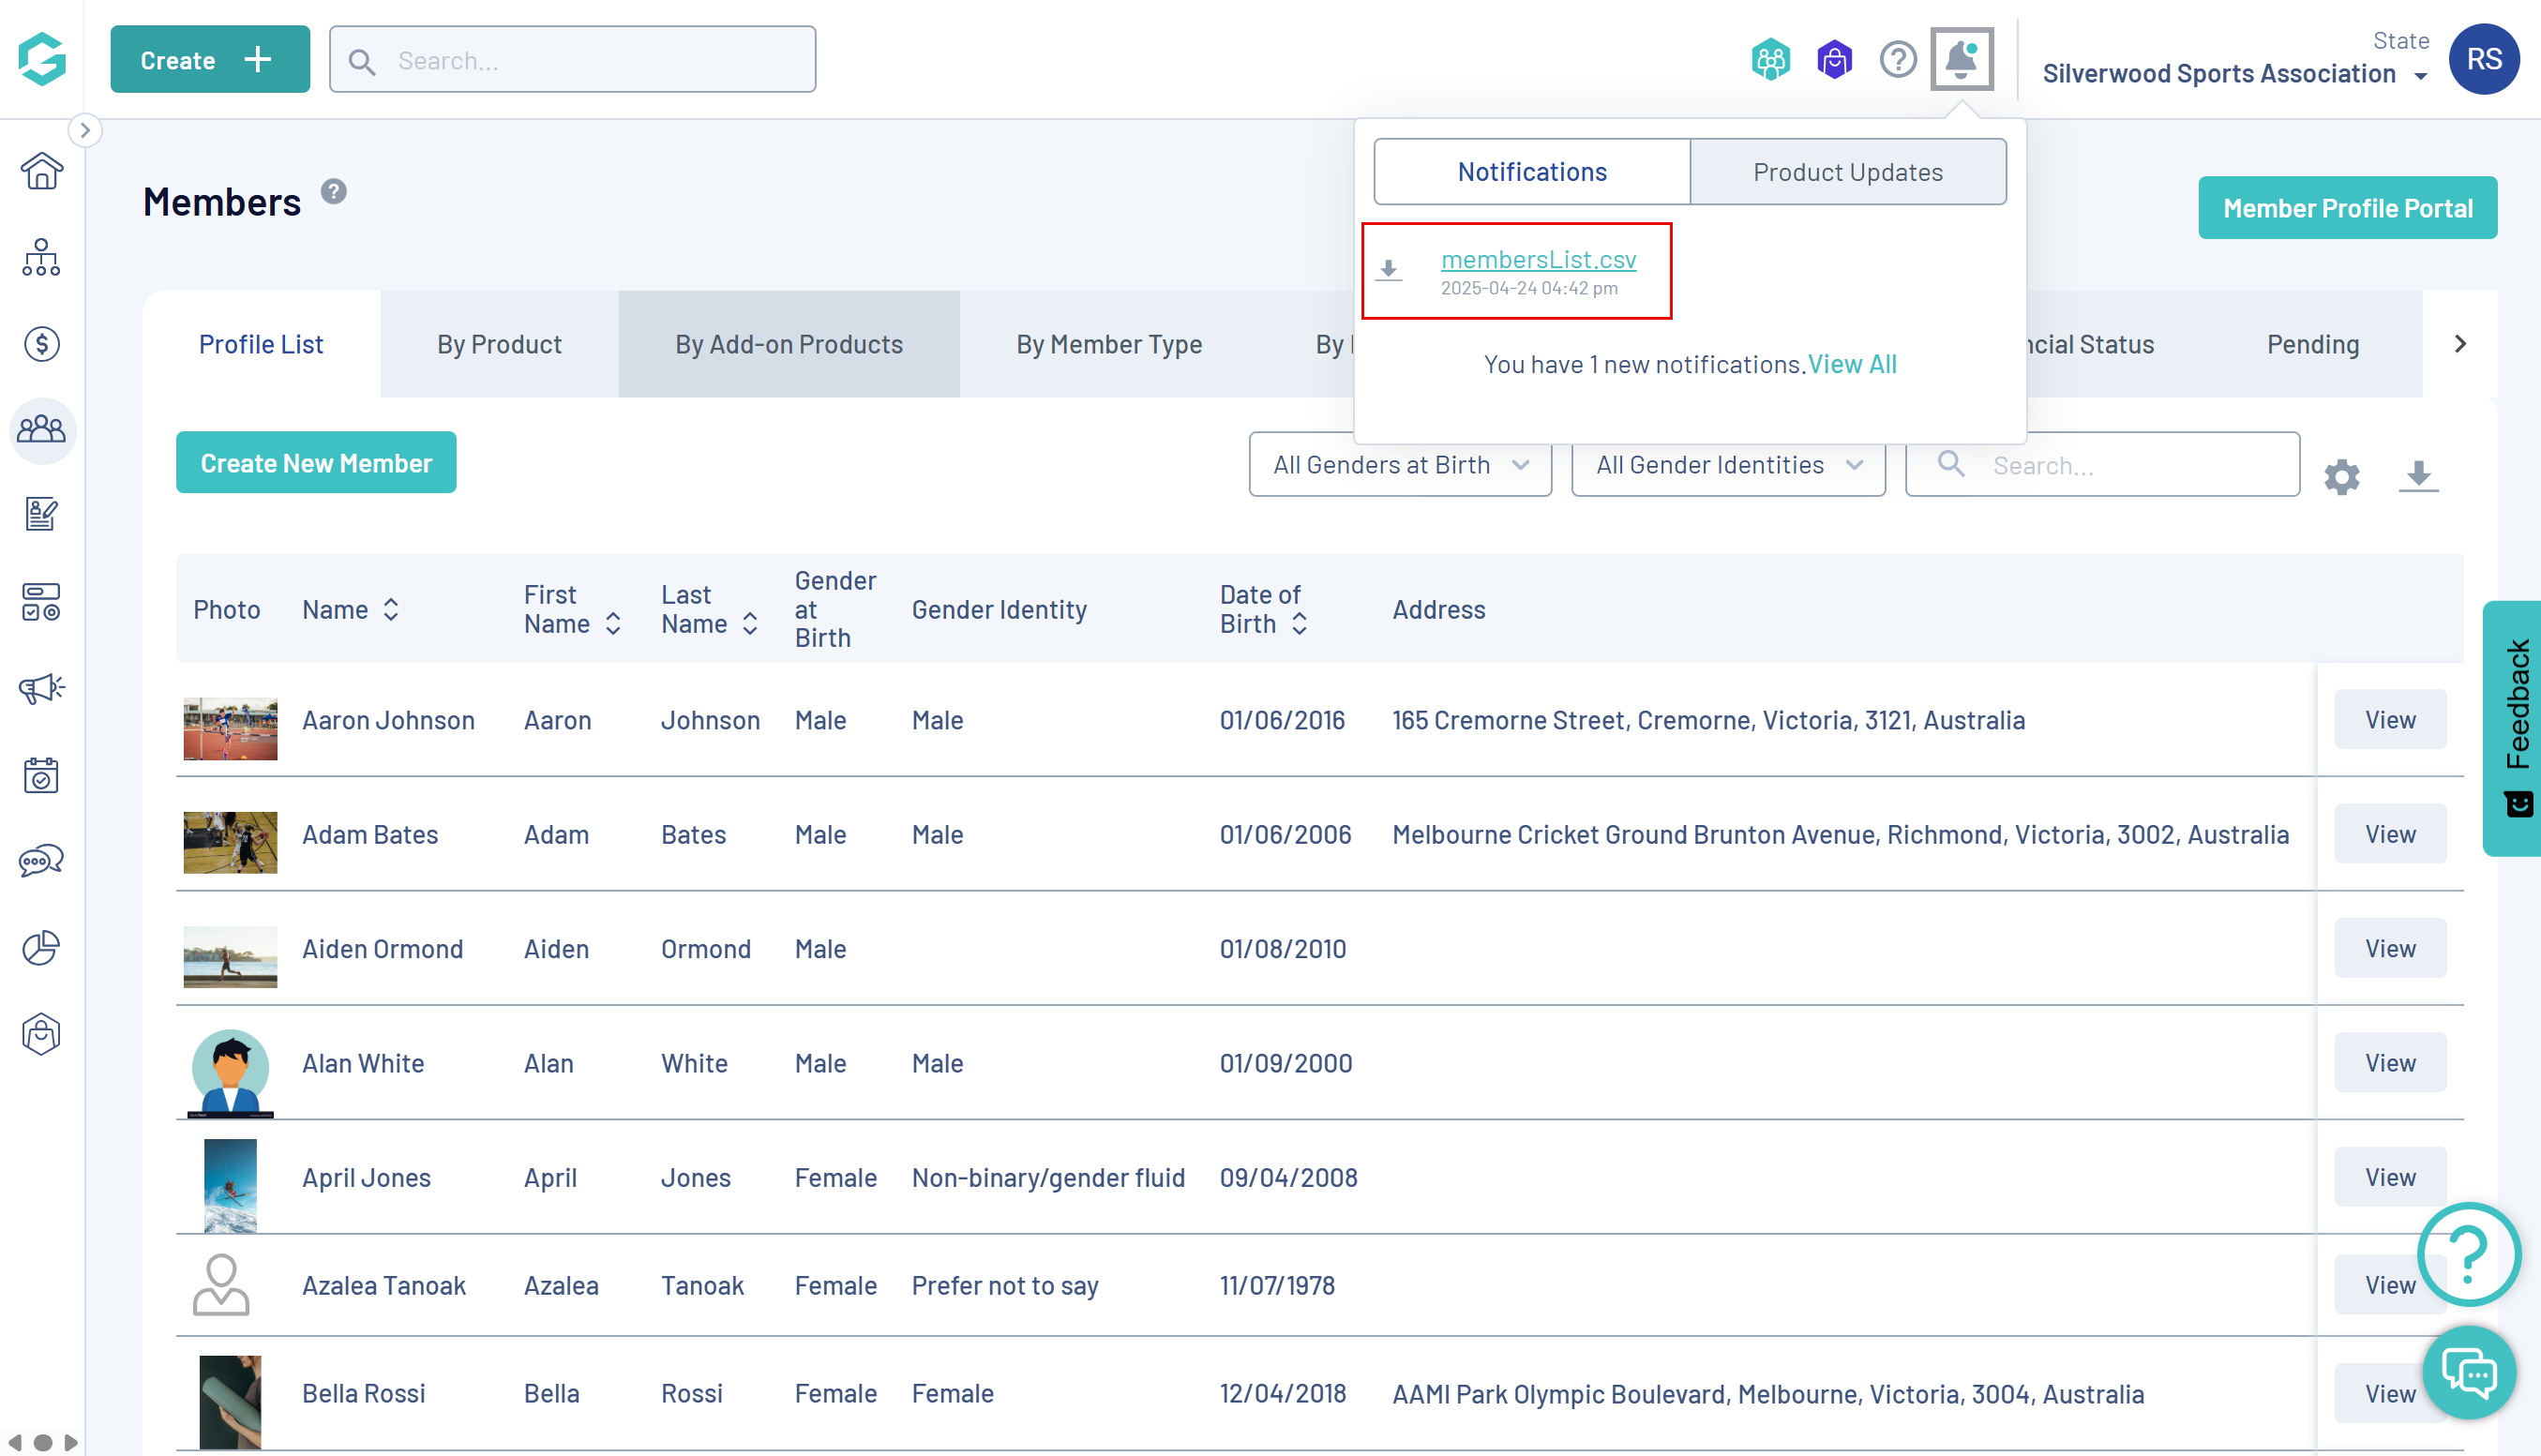This screenshot has width=2541, height=1456.
Task: Download the member list with arrow icon
Action: click(2418, 475)
